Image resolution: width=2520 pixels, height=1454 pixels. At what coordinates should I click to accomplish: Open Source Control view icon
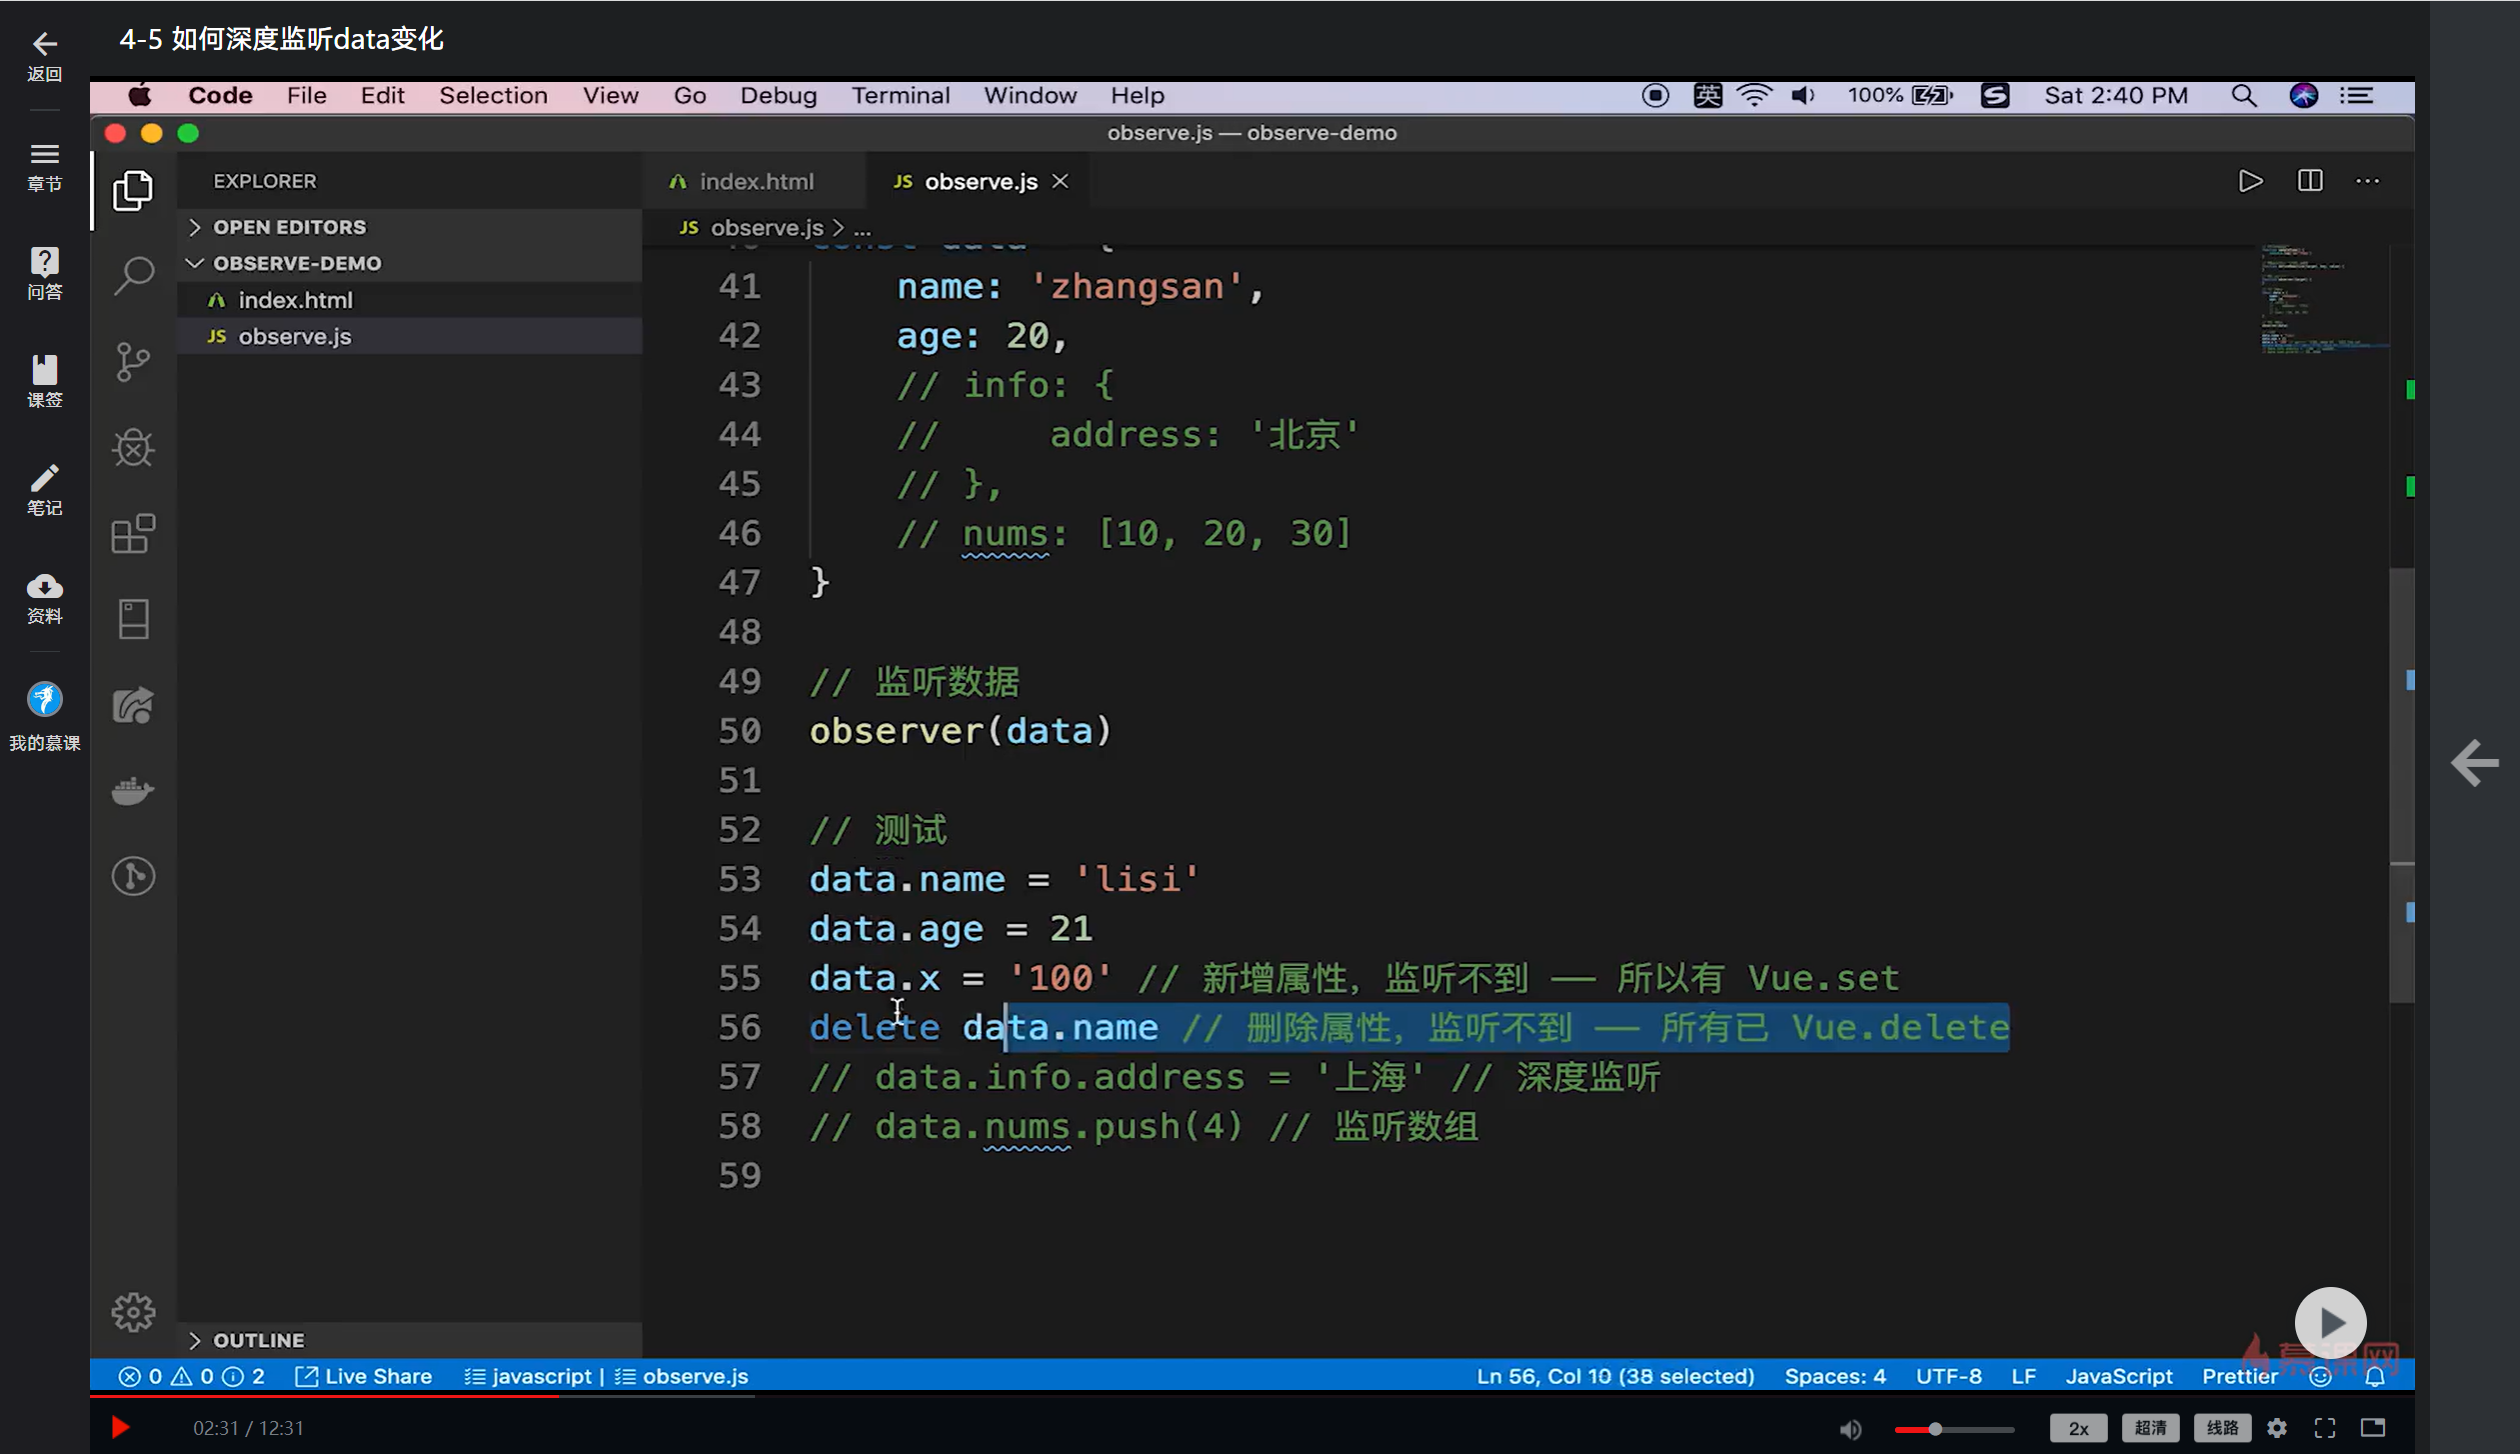[133, 362]
